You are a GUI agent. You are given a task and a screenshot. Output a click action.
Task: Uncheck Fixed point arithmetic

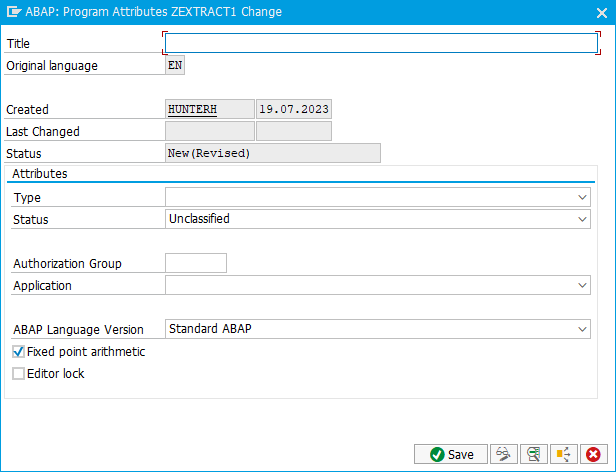(x=18, y=351)
